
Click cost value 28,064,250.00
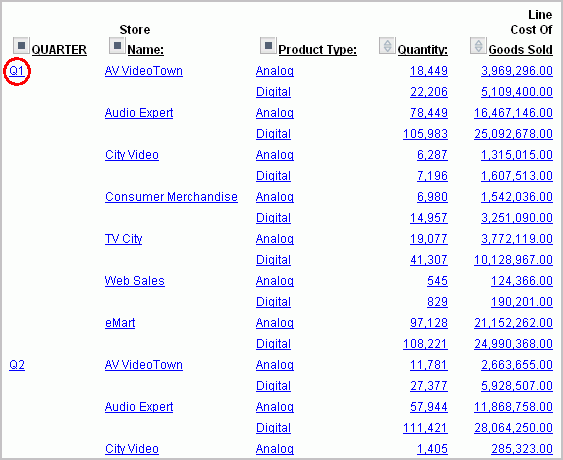(x=513, y=428)
